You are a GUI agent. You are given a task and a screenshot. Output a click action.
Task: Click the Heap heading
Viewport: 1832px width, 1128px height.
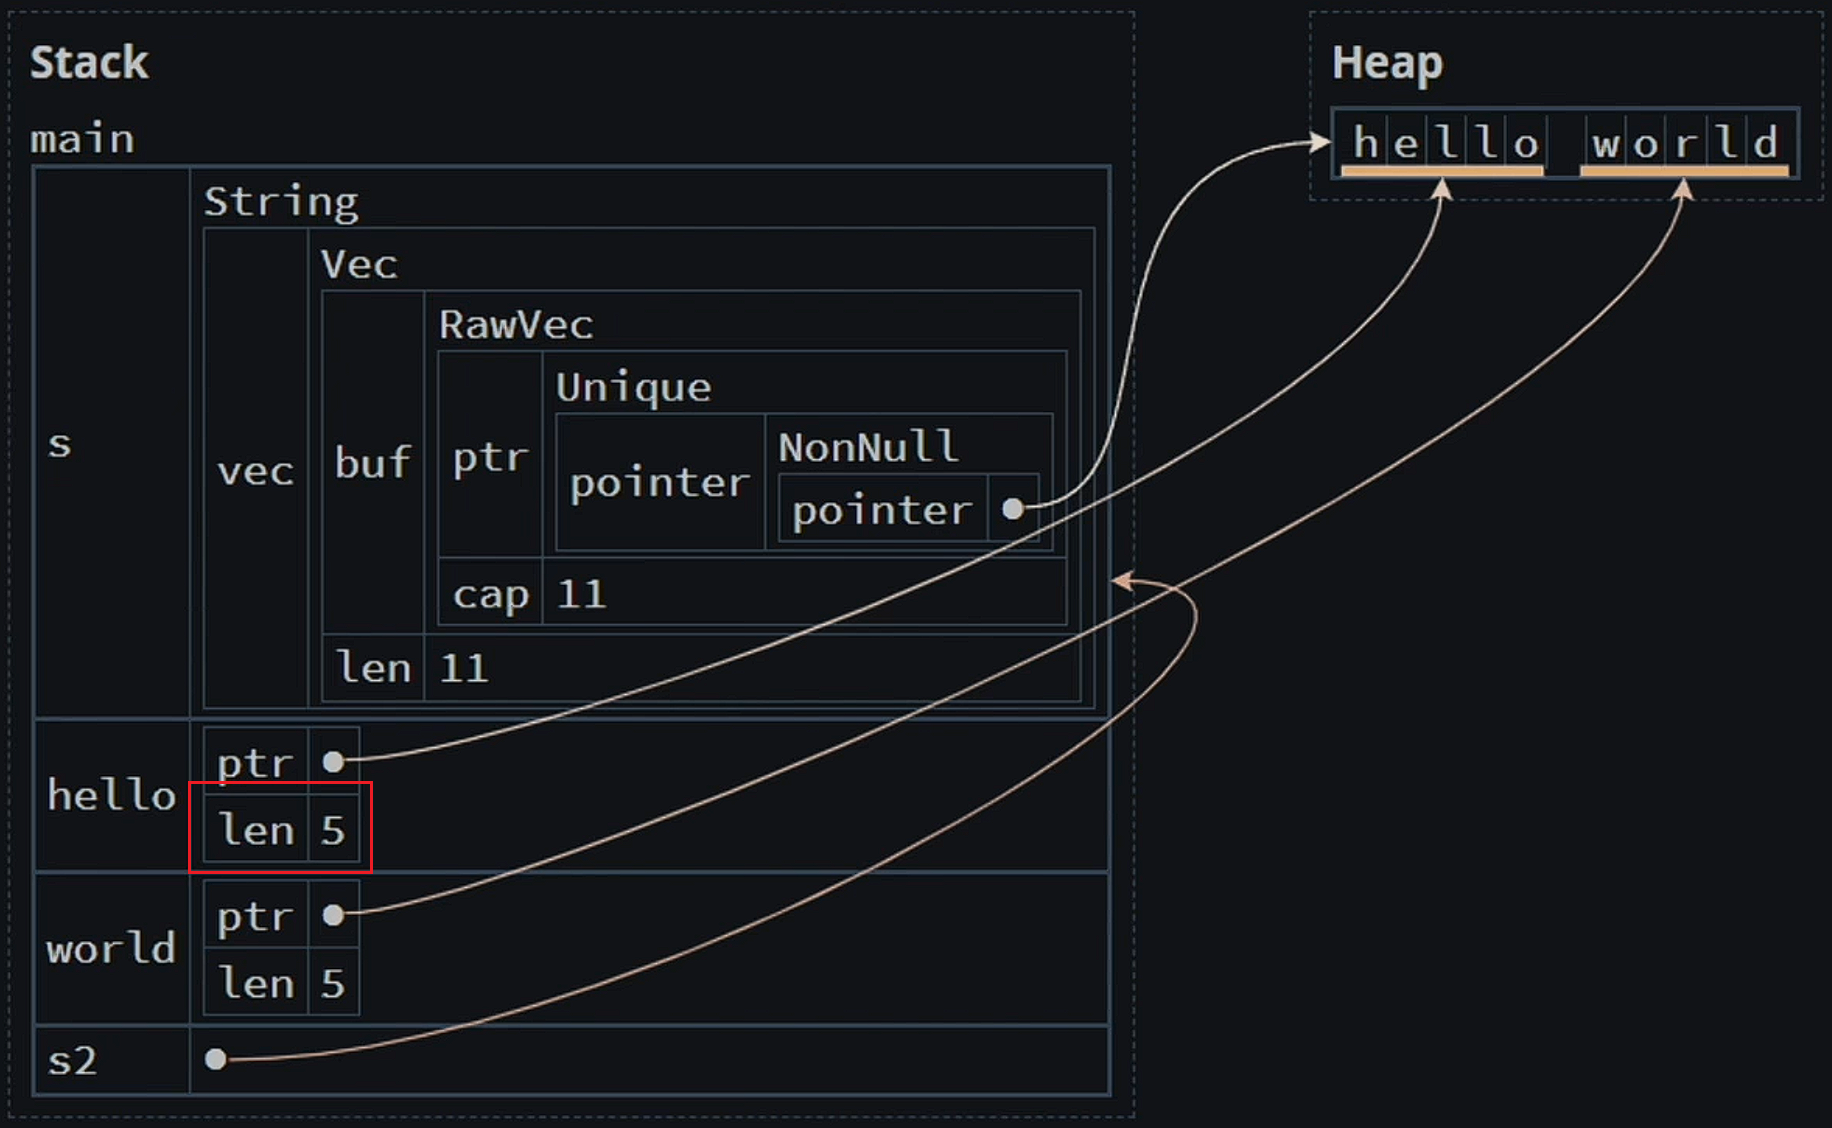tap(1387, 63)
